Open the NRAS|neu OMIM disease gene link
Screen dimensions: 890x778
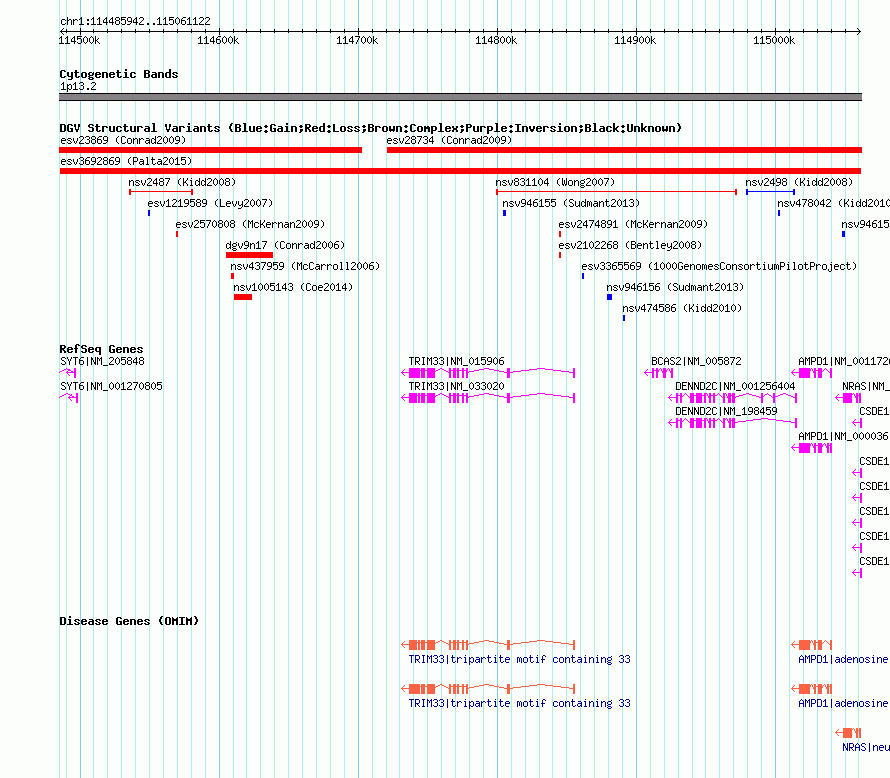pyautogui.click(x=866, y=747)
